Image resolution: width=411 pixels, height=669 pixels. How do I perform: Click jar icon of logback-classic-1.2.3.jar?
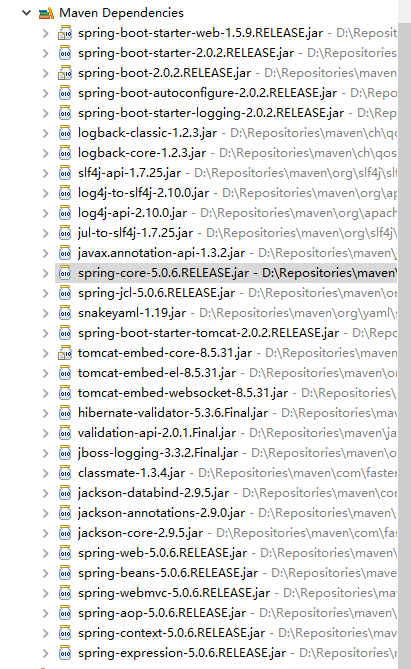(x=65, y=133)
